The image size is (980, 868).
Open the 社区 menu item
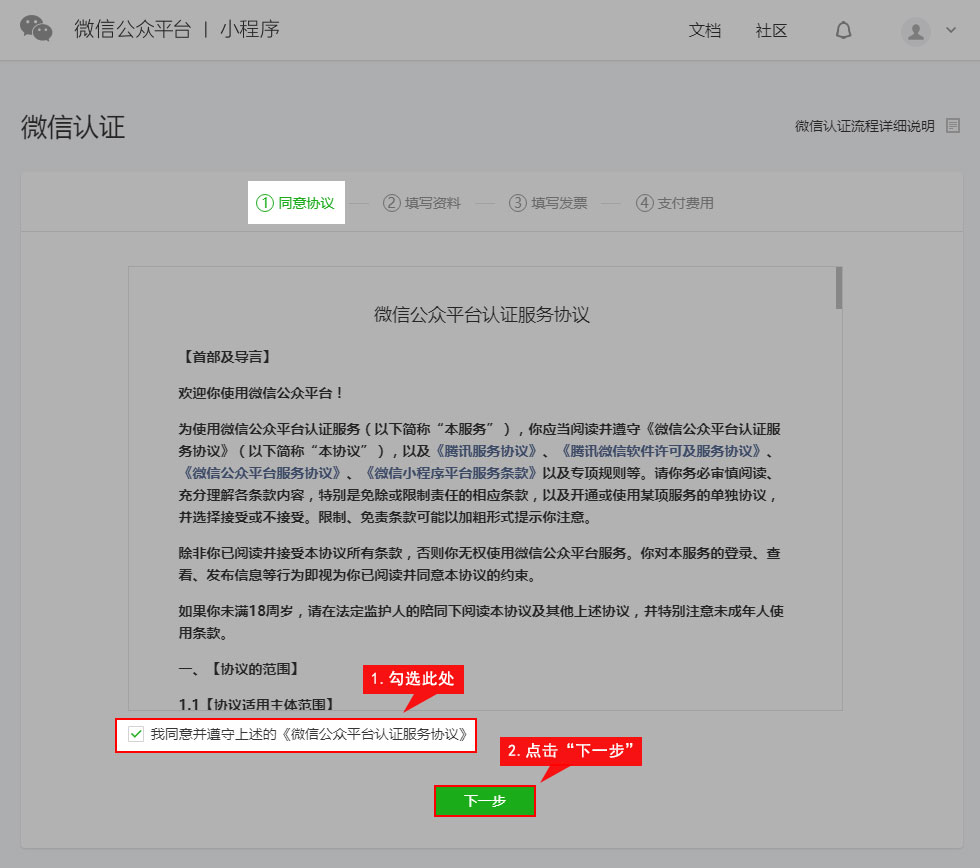771,31
